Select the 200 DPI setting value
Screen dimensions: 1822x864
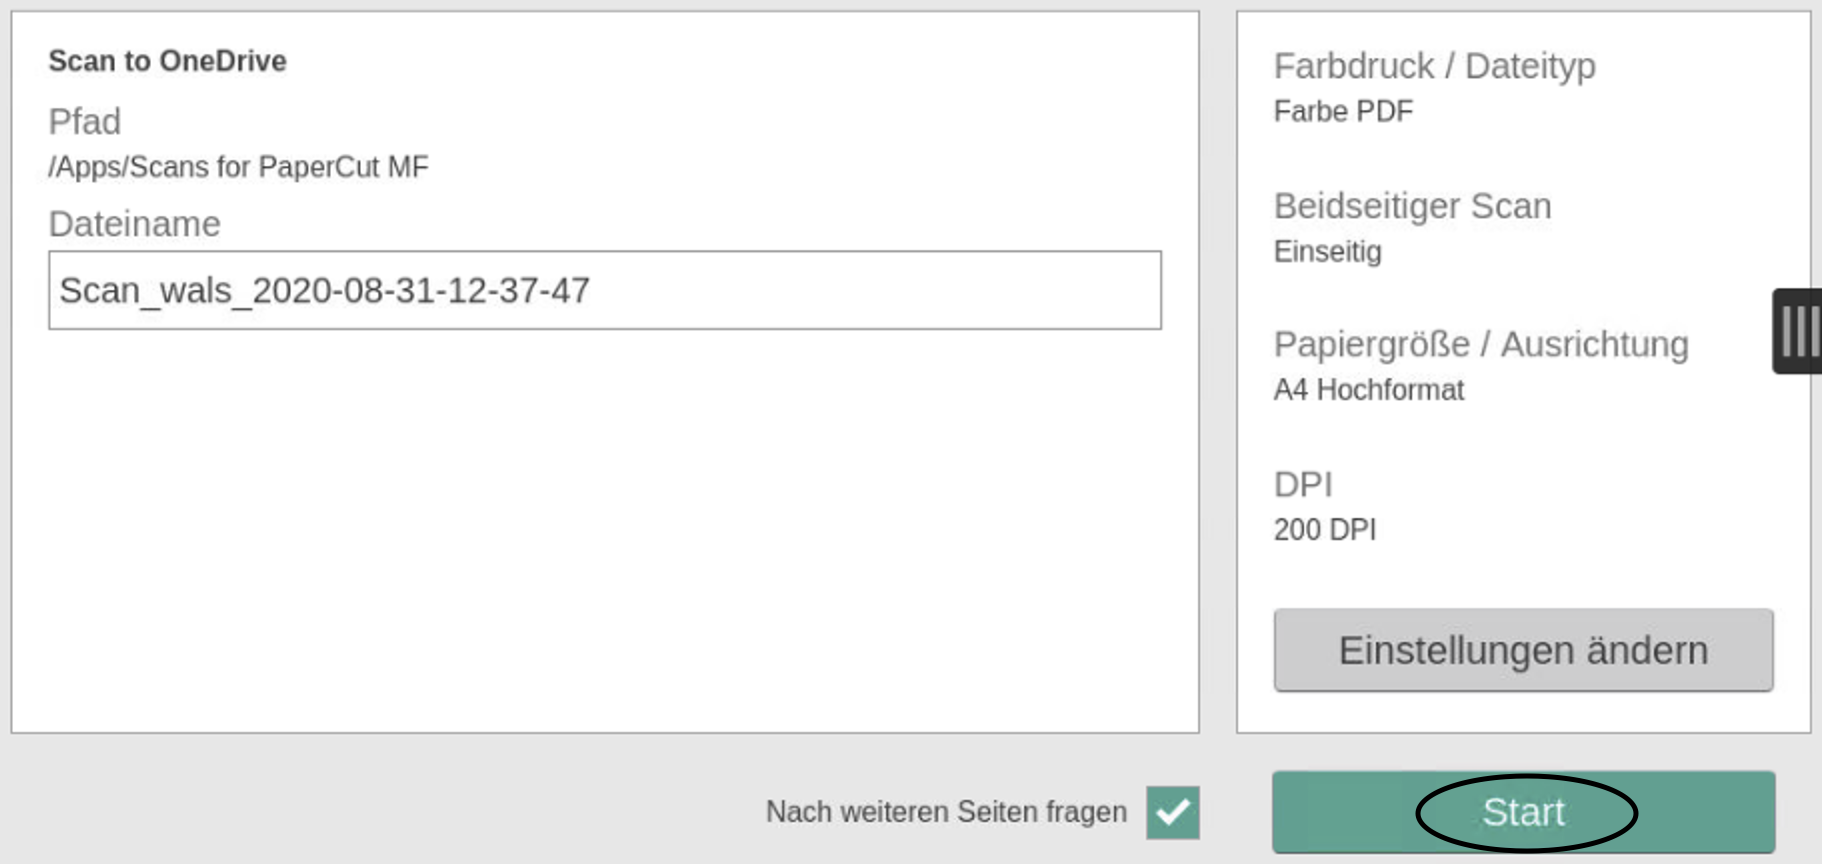coord(1324,529)
